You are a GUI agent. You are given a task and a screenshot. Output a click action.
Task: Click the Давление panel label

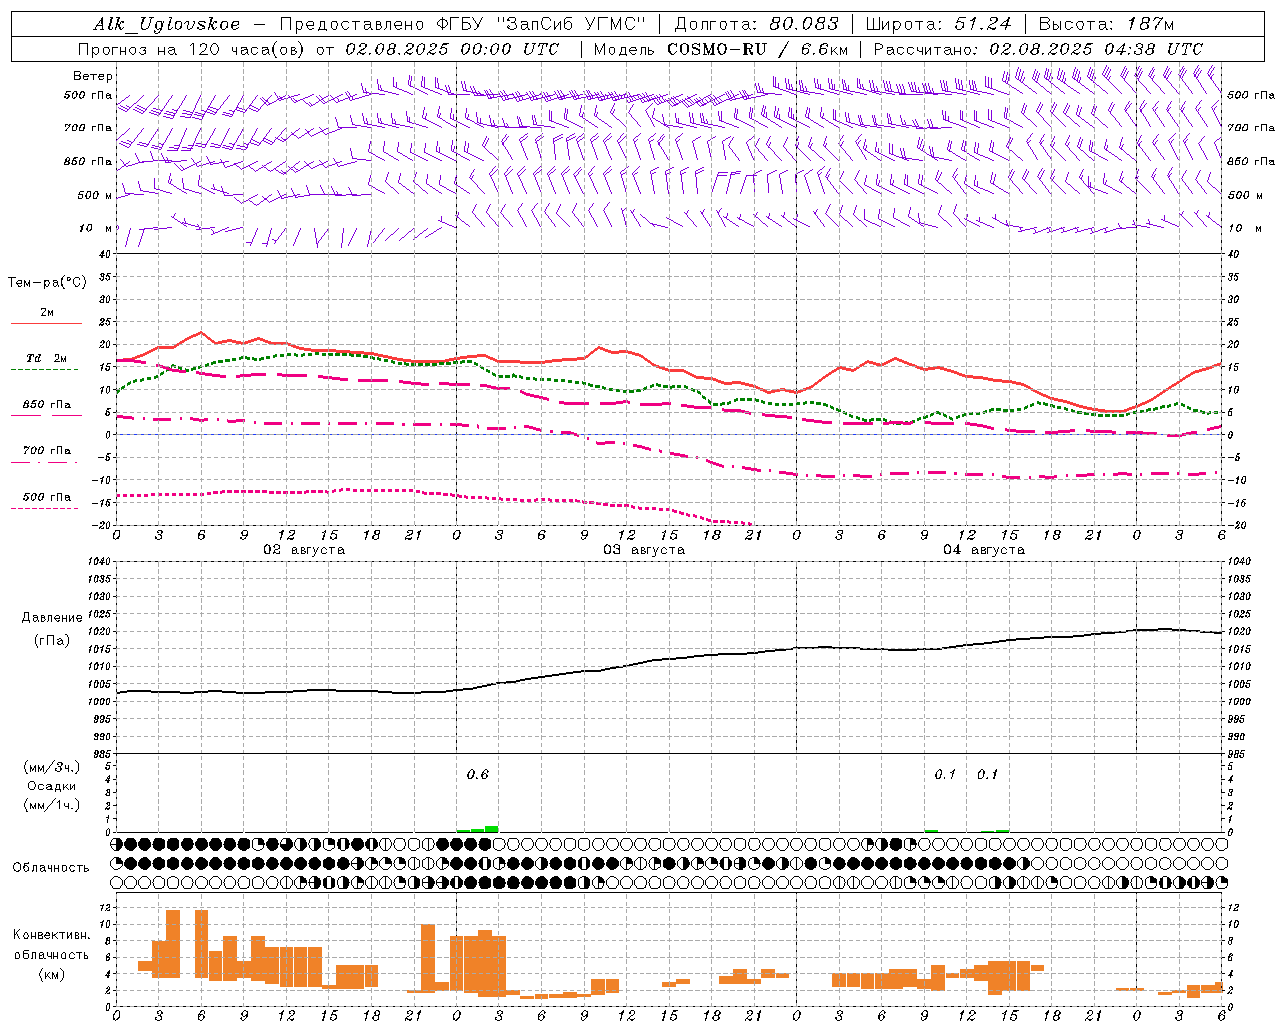click(52, 618)
